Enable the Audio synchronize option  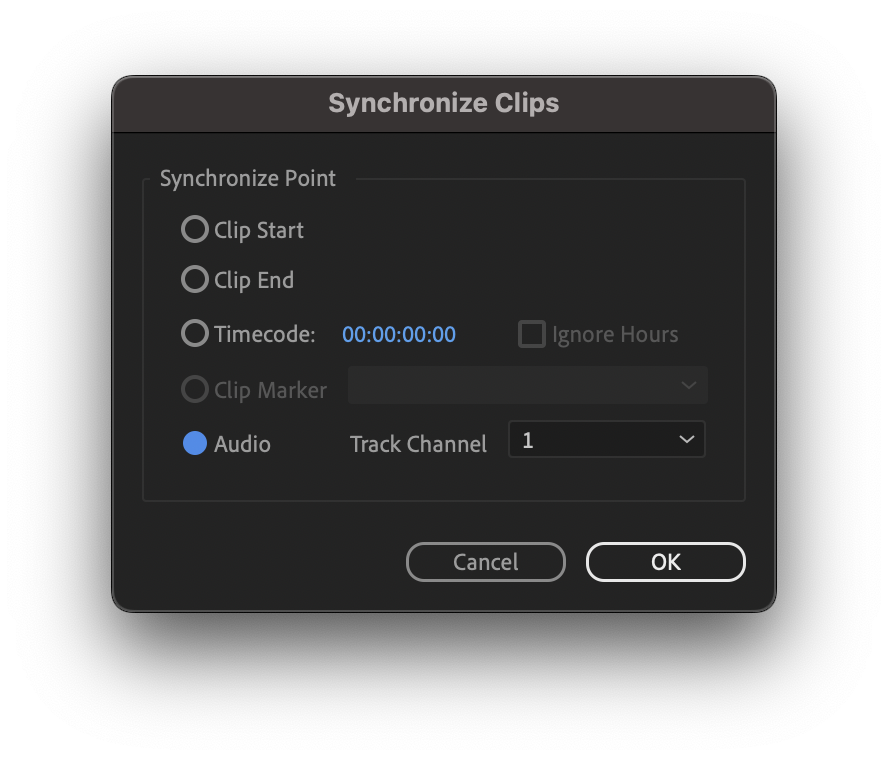pyautogui.click(x=194, y=444)
